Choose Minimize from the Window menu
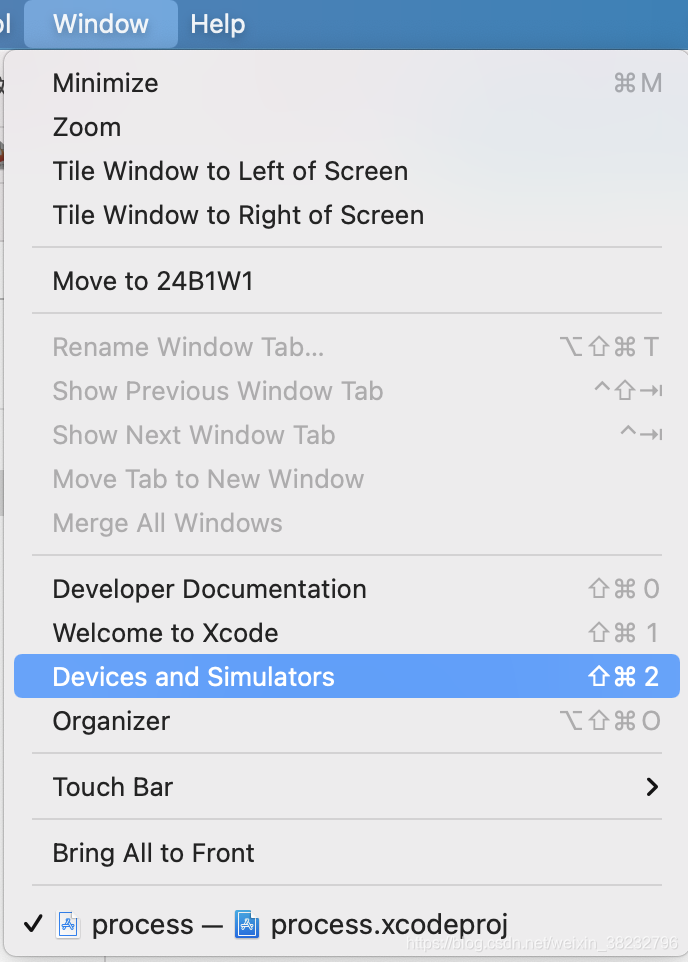The image size is (688, 962). pyautogui.click(x=347, y=83)
